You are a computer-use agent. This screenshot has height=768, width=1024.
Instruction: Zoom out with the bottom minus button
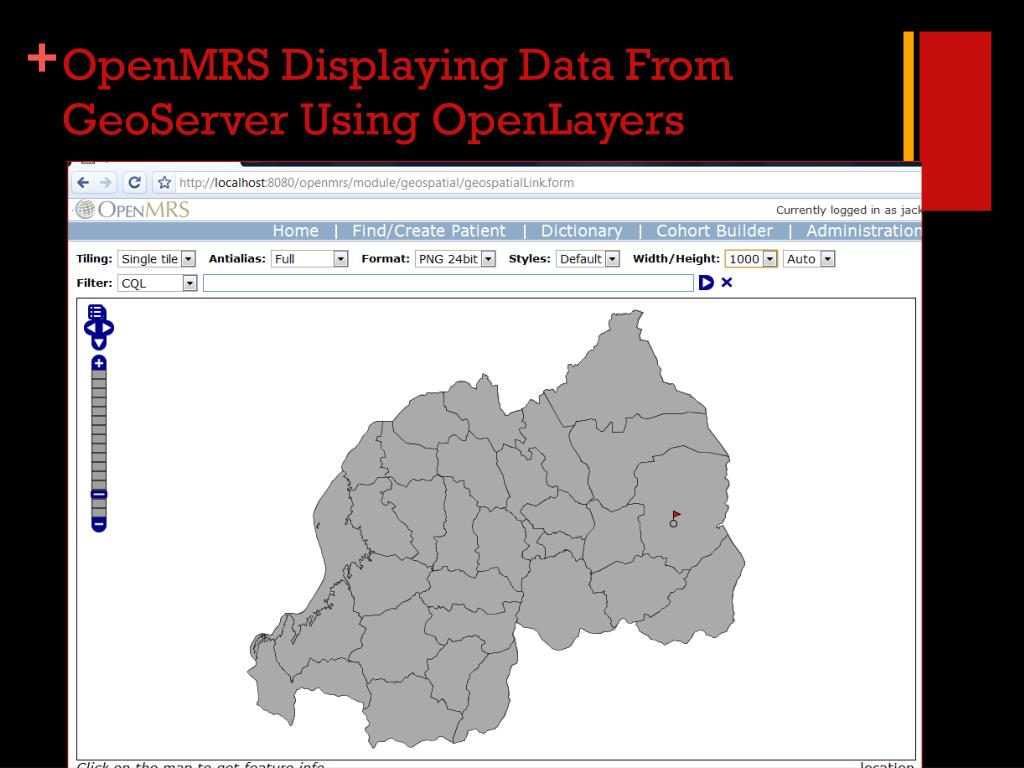[99, 524]
